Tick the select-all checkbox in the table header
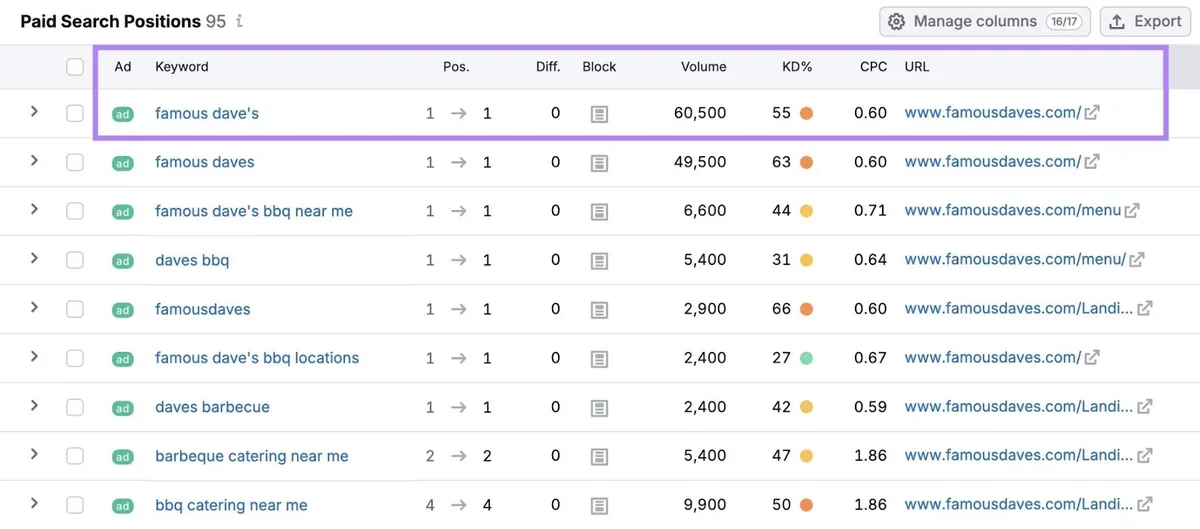Viewport: 1200px width, 529px height. [x=75, y=67]
